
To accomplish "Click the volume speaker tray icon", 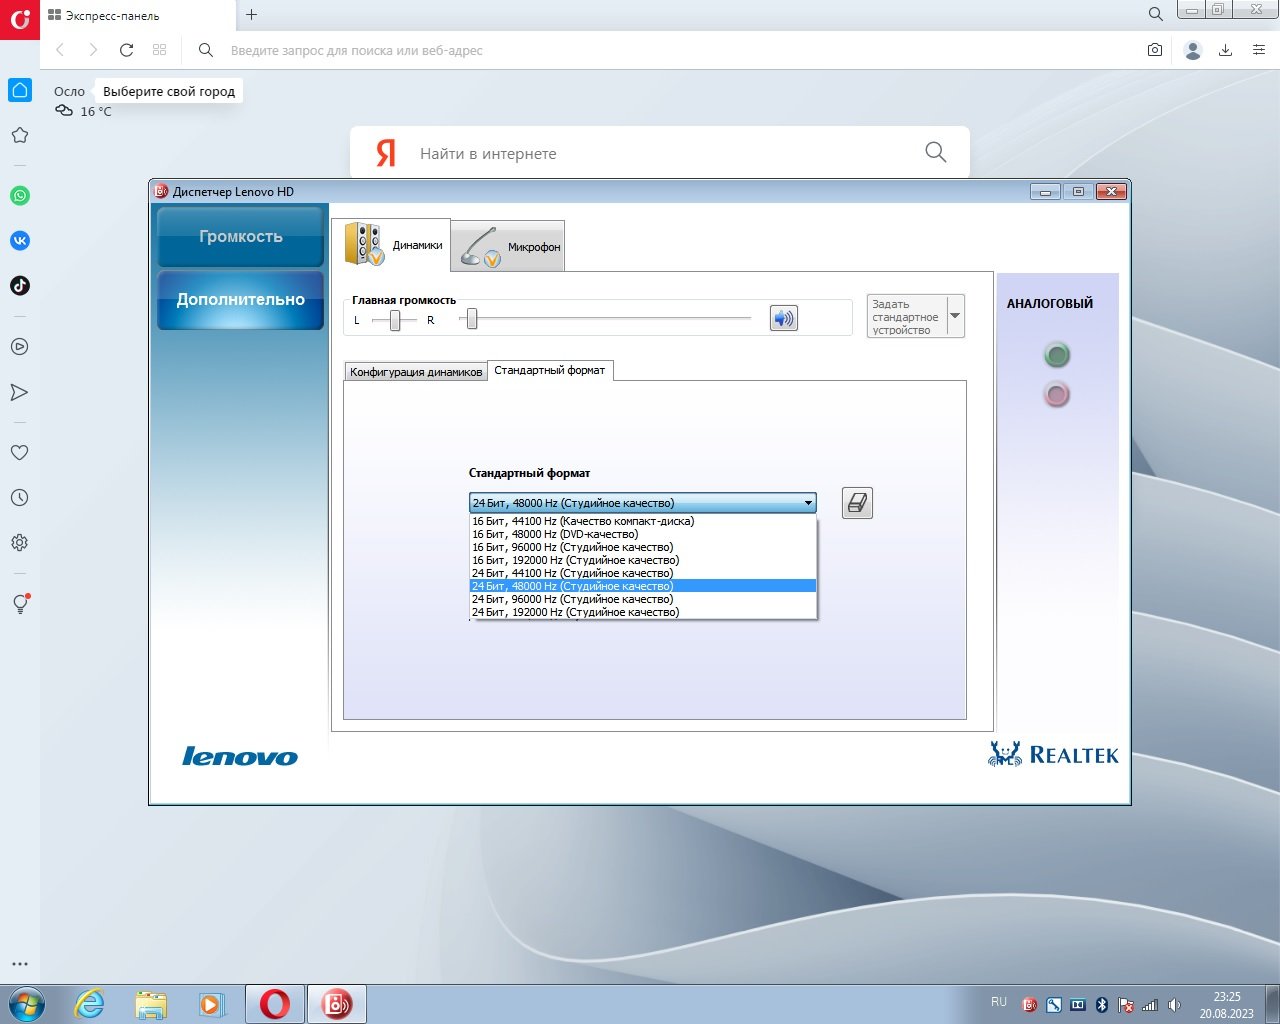I will pos(1175,1005).
